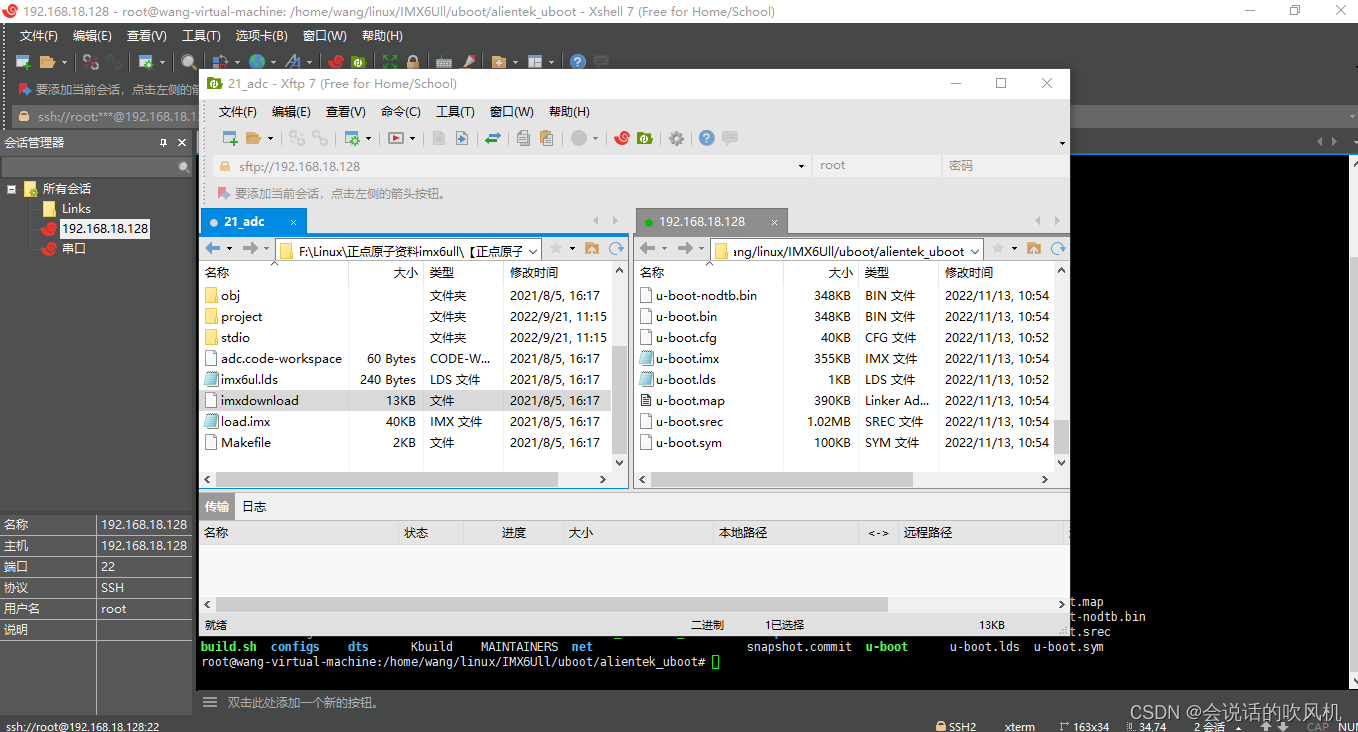This screenshot has width=1358, height=732.
Task: Open 文件(F) menu in Xftp
Action: pyautogui.click(x=238, y=111)
